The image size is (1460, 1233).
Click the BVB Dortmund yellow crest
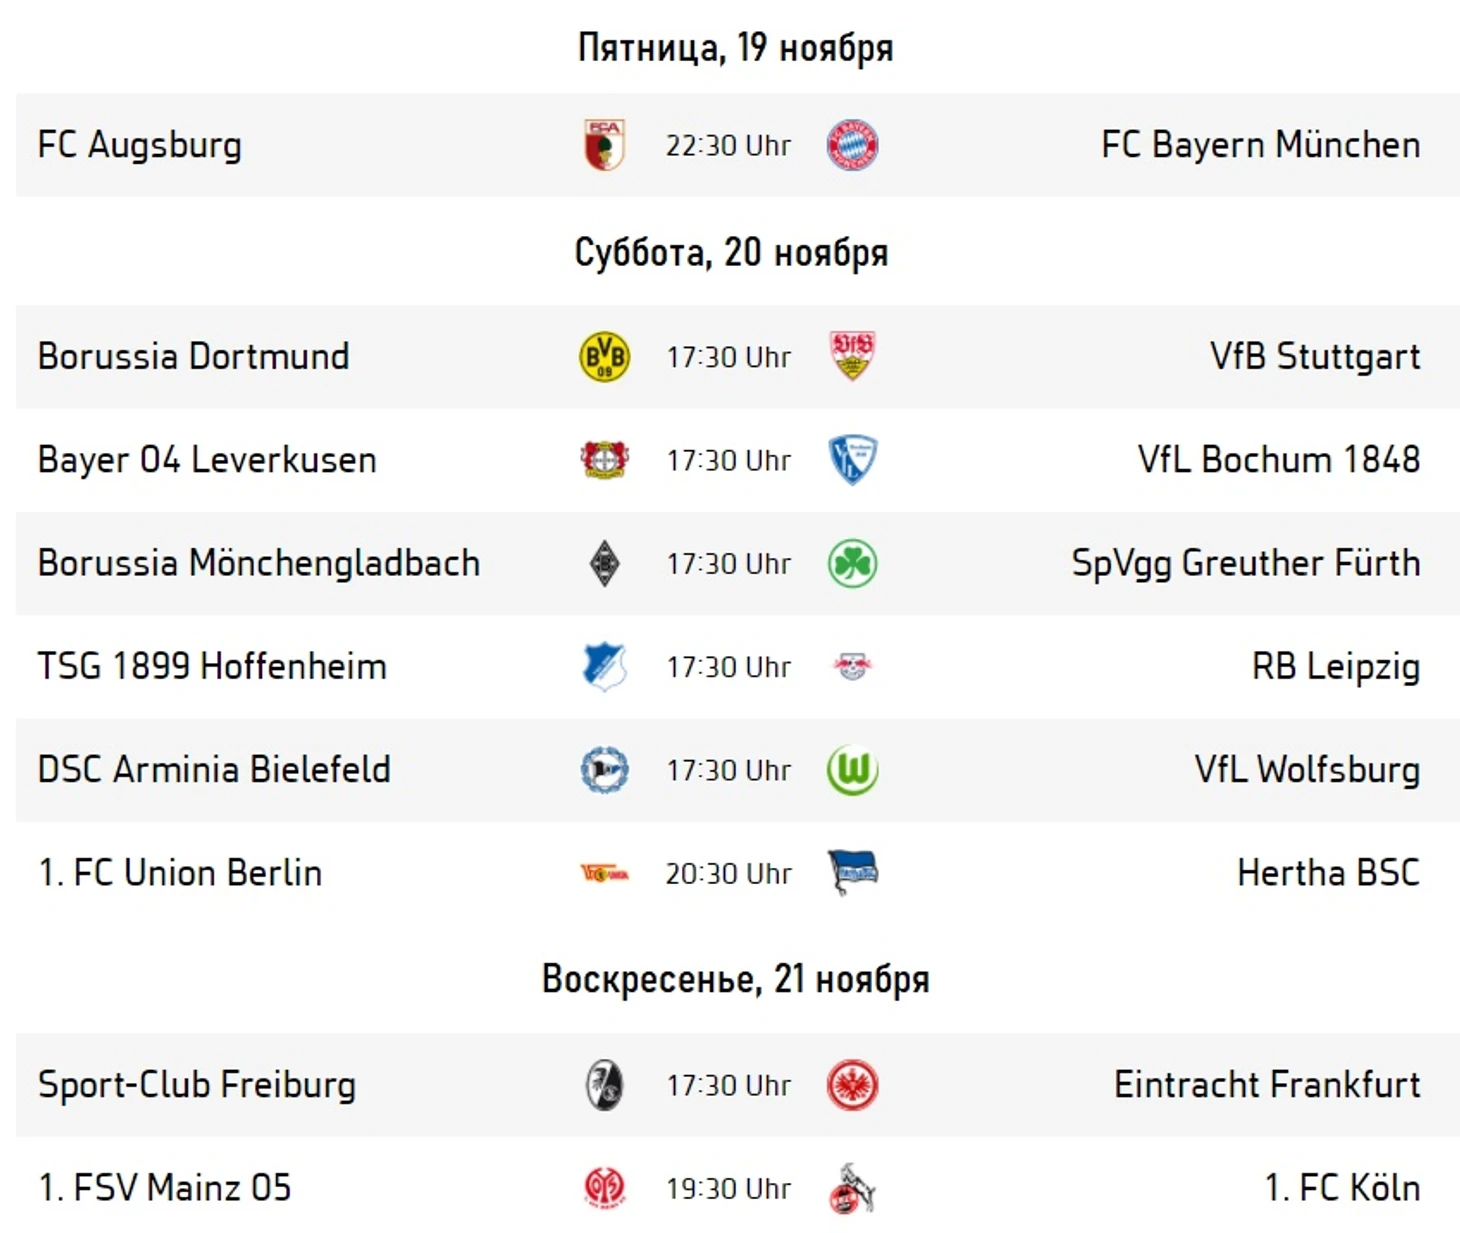point(604,357)
